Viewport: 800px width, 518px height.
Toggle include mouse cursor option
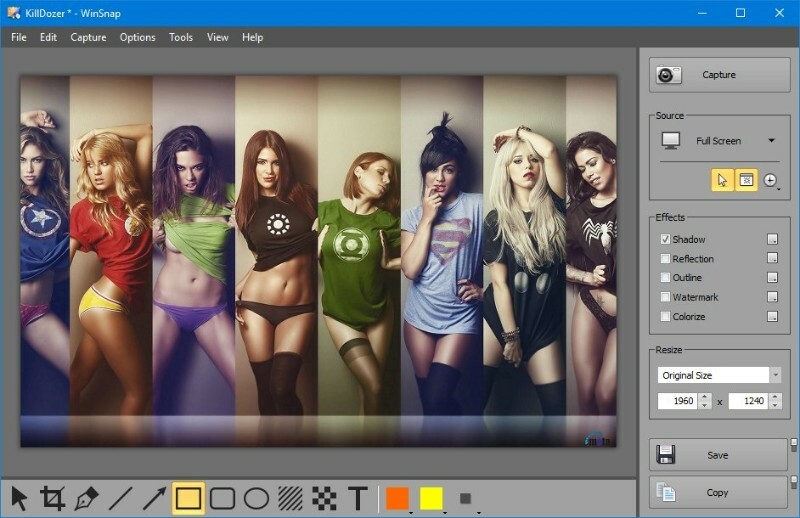722,180
